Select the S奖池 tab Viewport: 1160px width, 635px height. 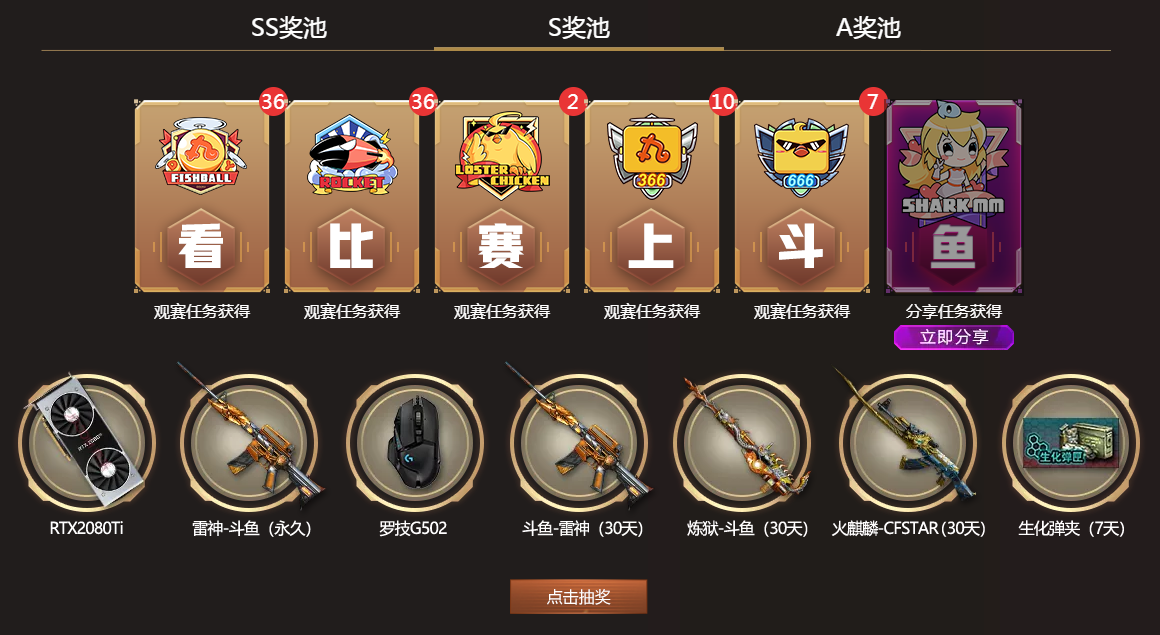pos(579,27)
